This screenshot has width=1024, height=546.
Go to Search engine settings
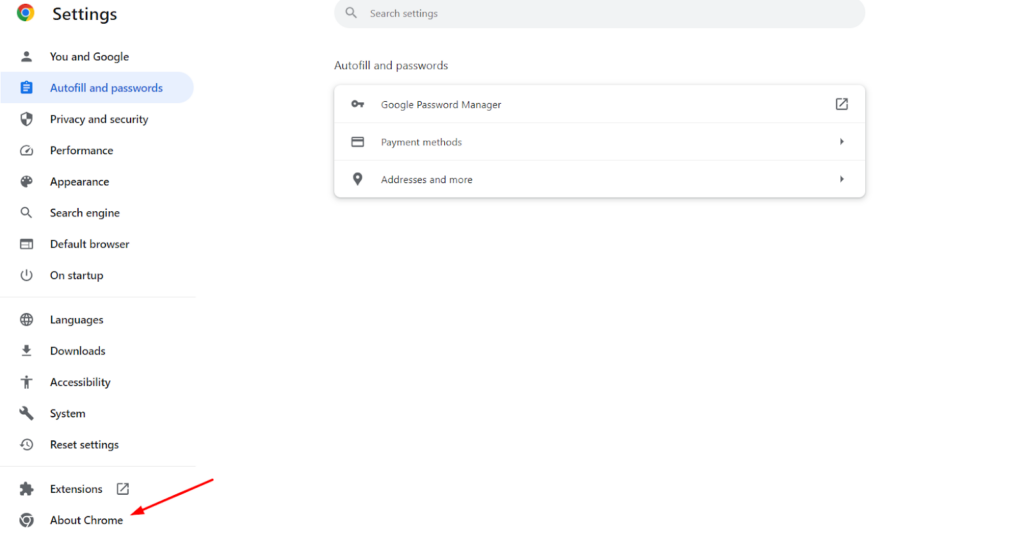(85, 213)
